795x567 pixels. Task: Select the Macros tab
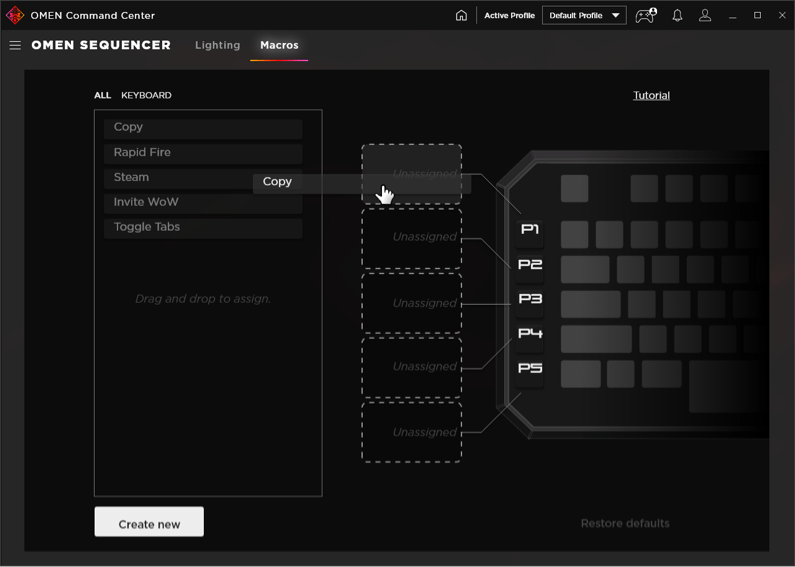point(279,45)
